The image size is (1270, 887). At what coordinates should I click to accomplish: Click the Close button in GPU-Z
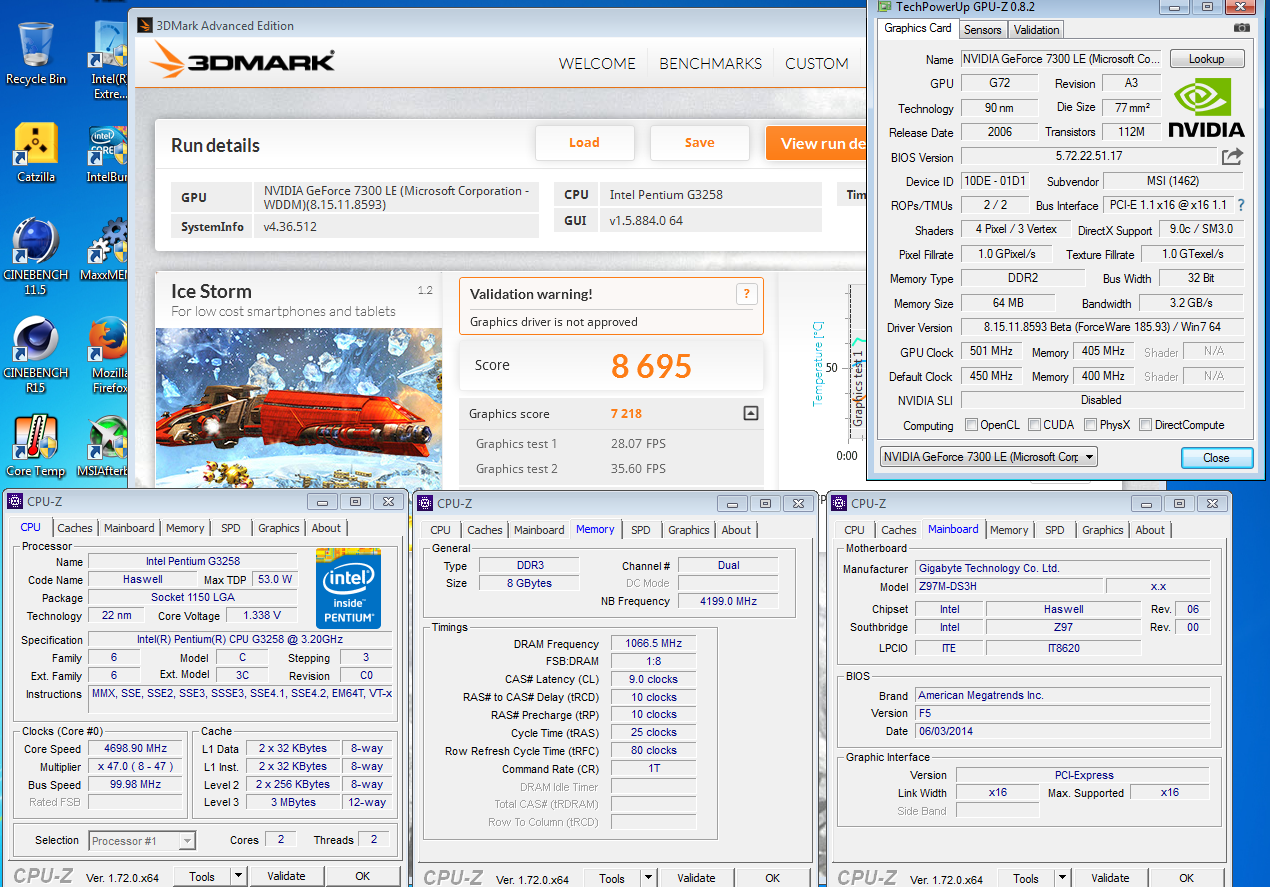tap(1216, 457)
